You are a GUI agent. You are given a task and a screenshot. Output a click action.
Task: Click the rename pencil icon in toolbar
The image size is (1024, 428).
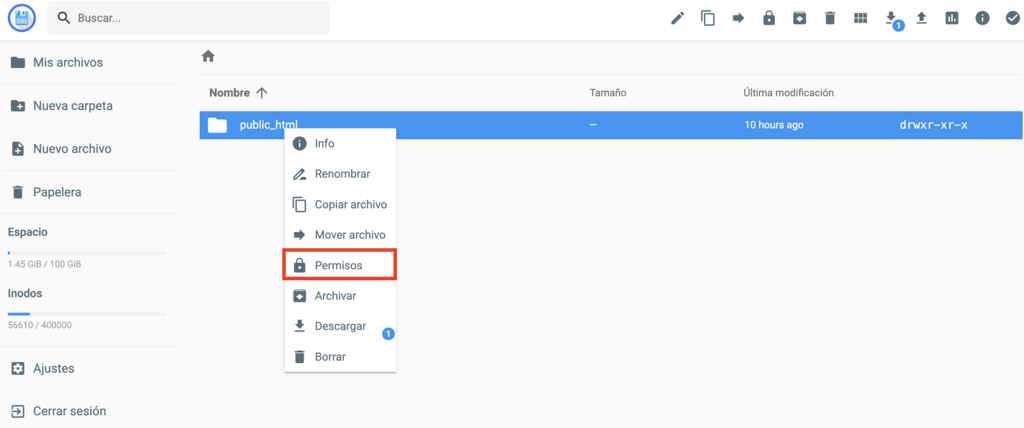pyautogui.click(x=678, y=18)
